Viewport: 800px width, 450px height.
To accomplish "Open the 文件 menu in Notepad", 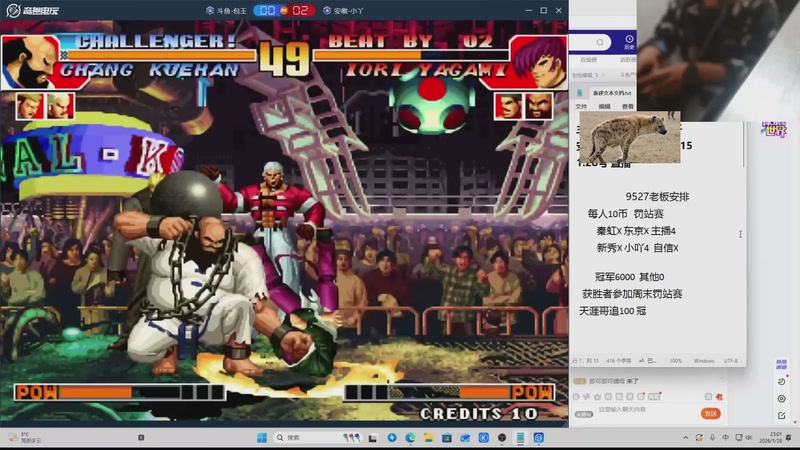I will point(581,106).
